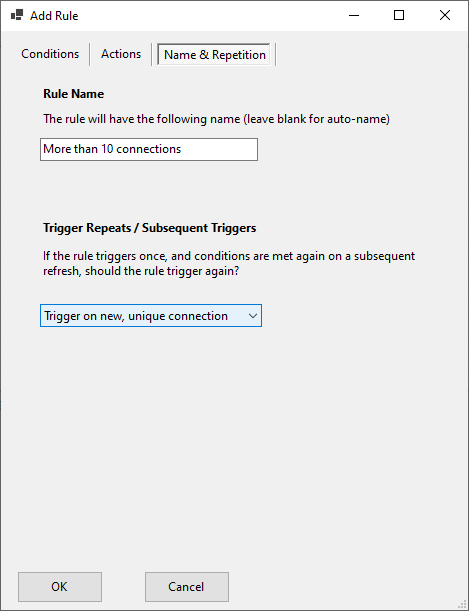
Task: Click the 'Trigger Repeats / Subsequent Triggers' heading
Action: (150, 228)
